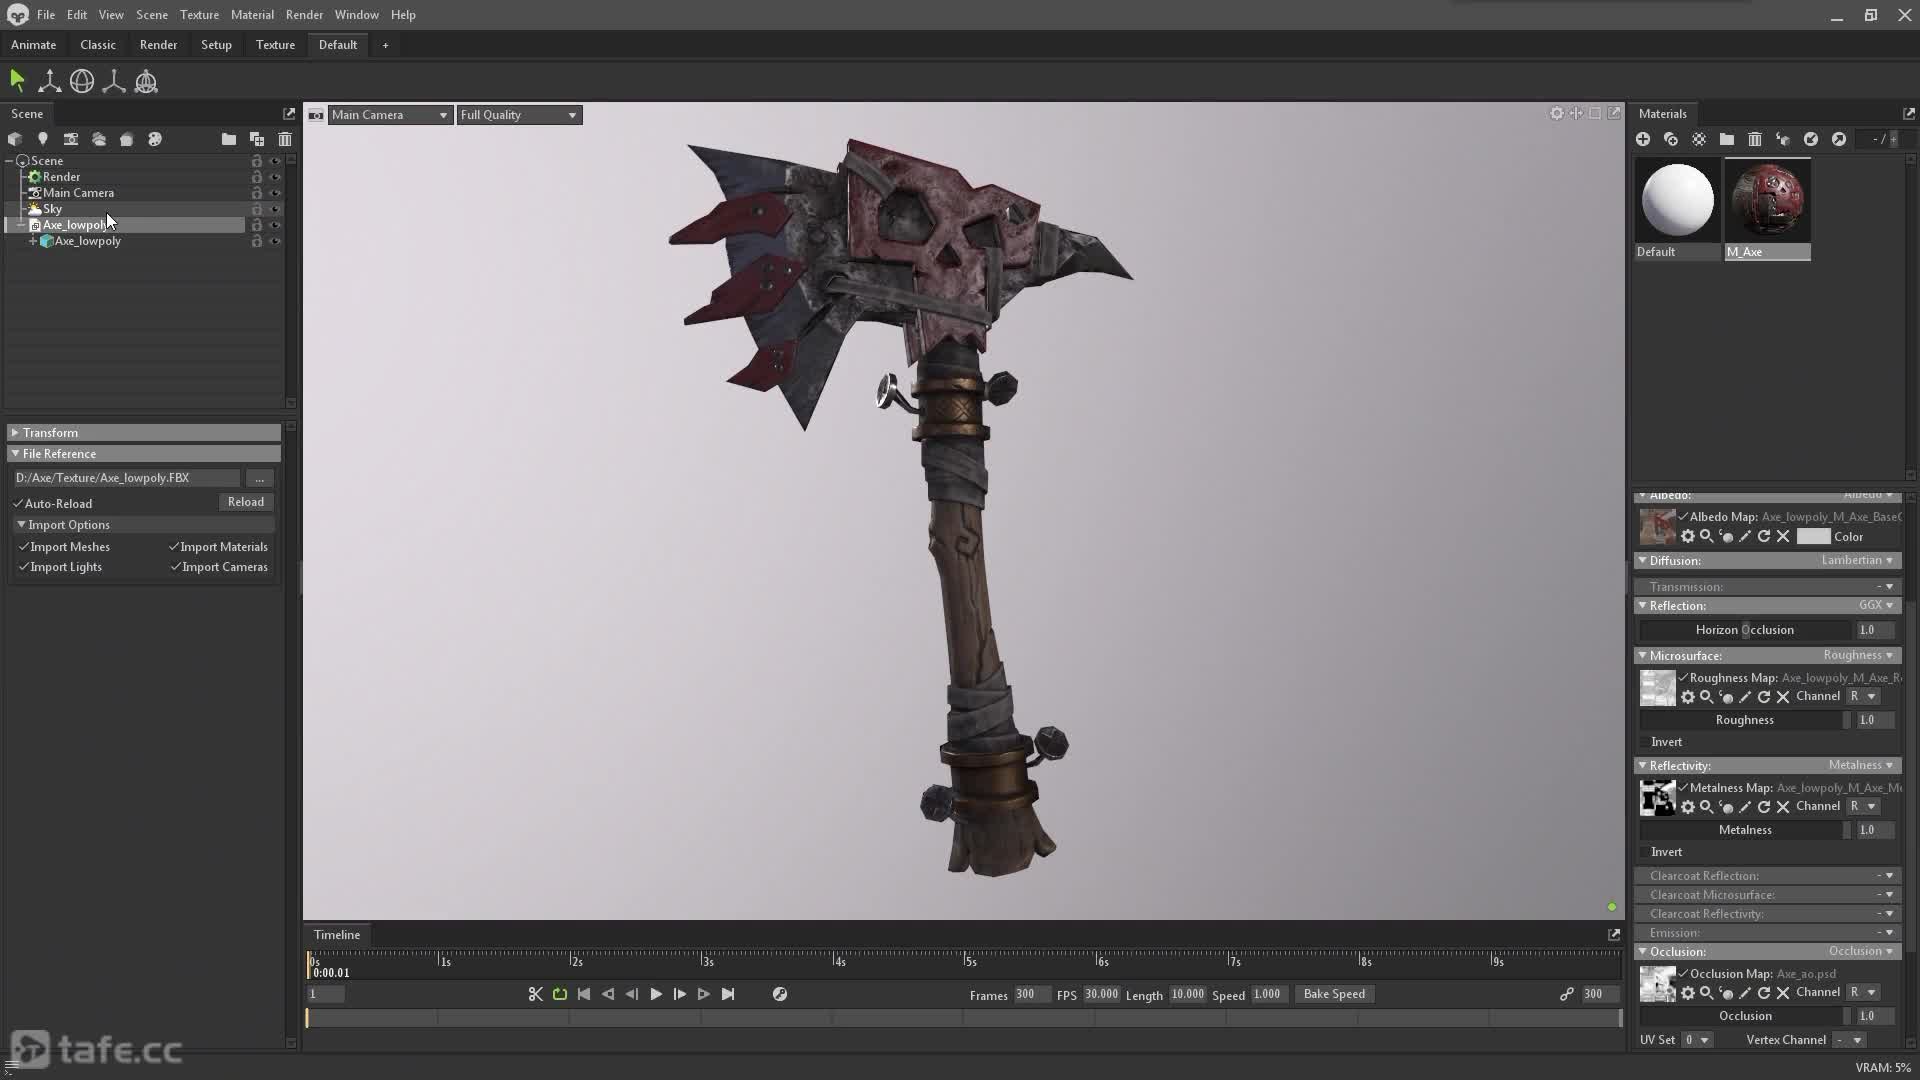Step forward one frame

[x=680, y=994]
